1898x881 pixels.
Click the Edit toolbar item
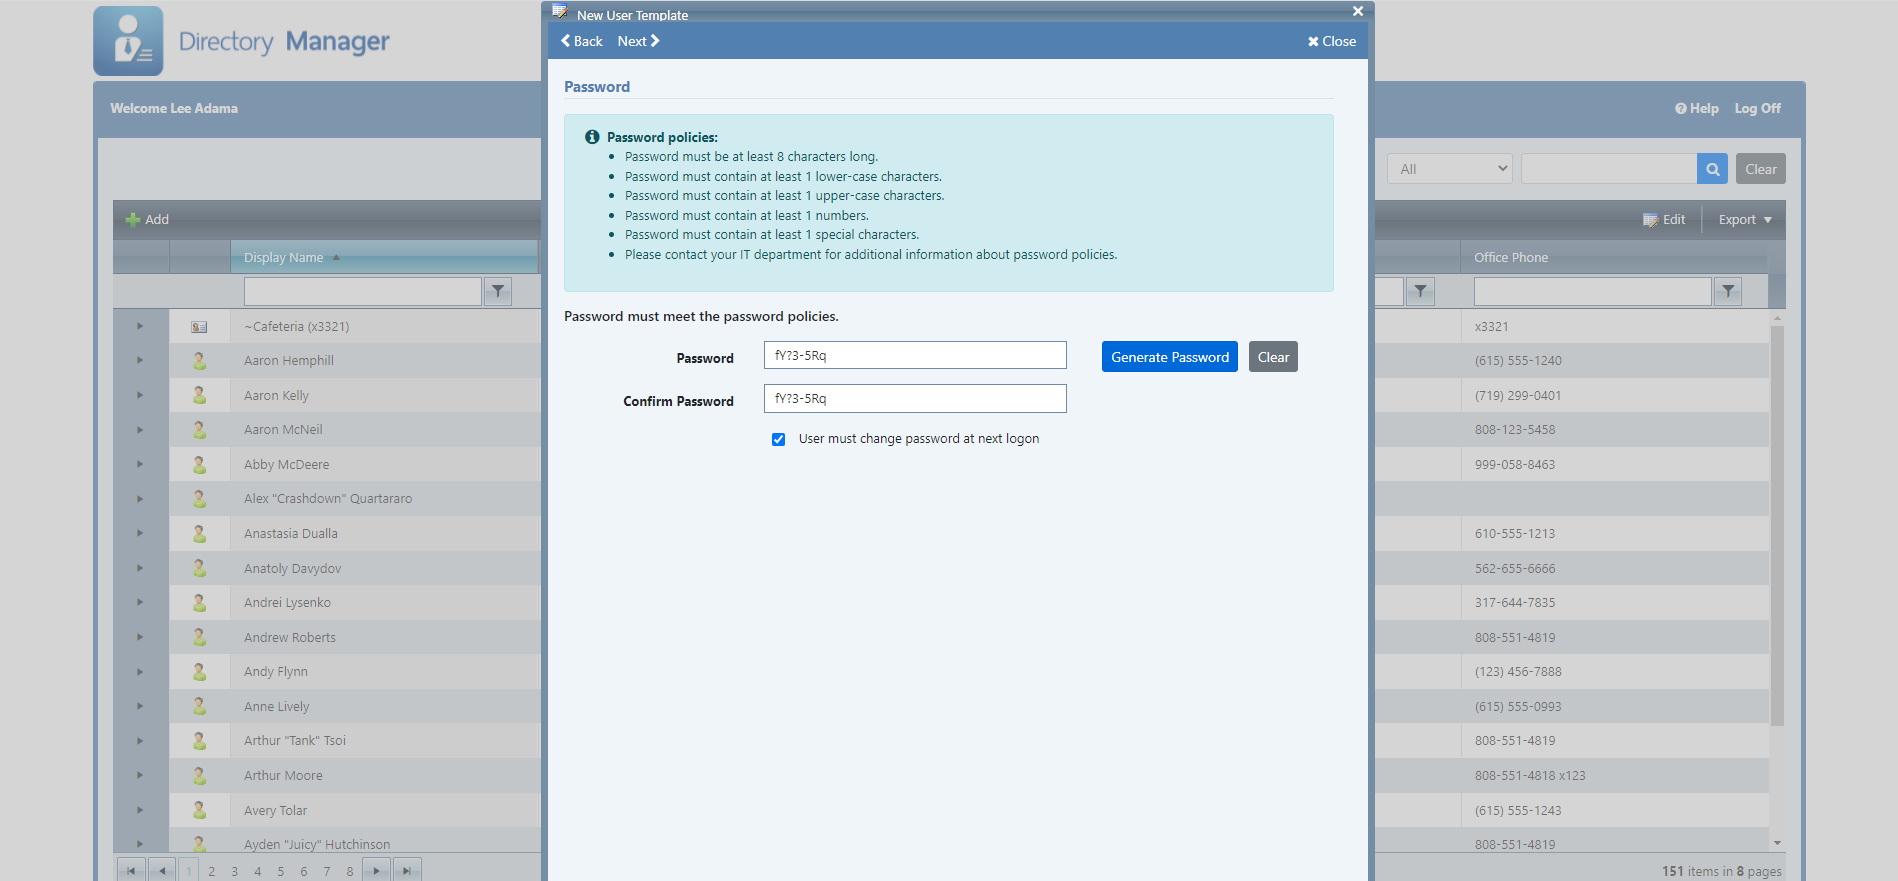point(1664,220)
